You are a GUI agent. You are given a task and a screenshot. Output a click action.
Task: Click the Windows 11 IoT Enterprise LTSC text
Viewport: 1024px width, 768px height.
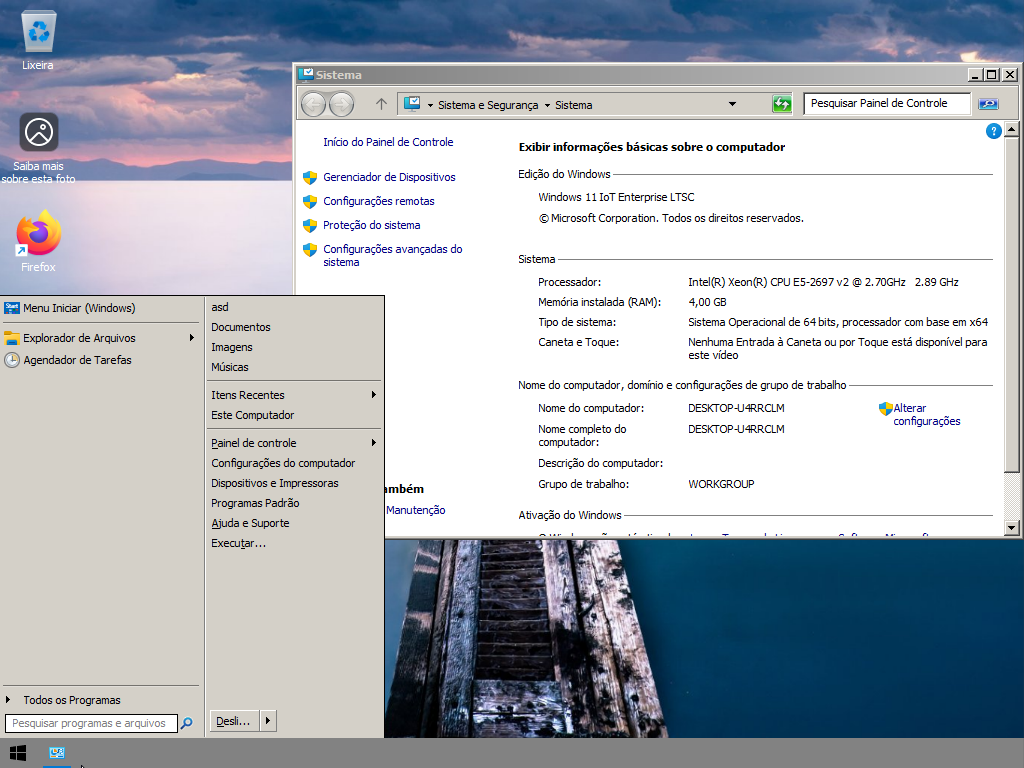[616, 197]
